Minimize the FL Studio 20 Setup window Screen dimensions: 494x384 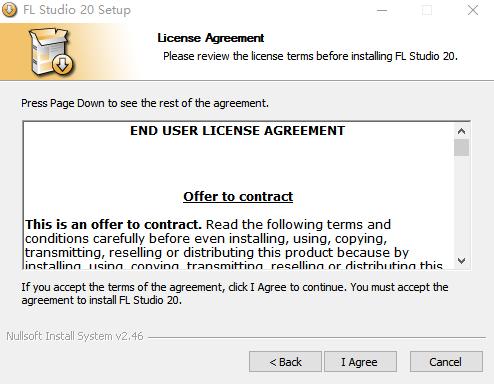click(x=382, y=10)
